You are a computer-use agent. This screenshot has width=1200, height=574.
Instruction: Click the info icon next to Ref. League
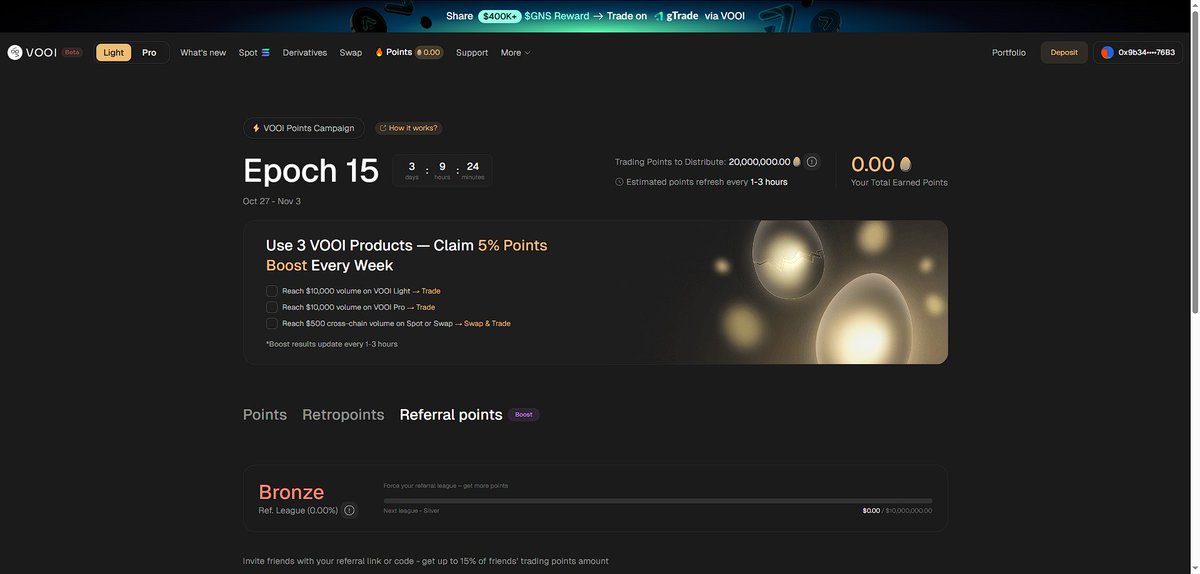(349, 510)
